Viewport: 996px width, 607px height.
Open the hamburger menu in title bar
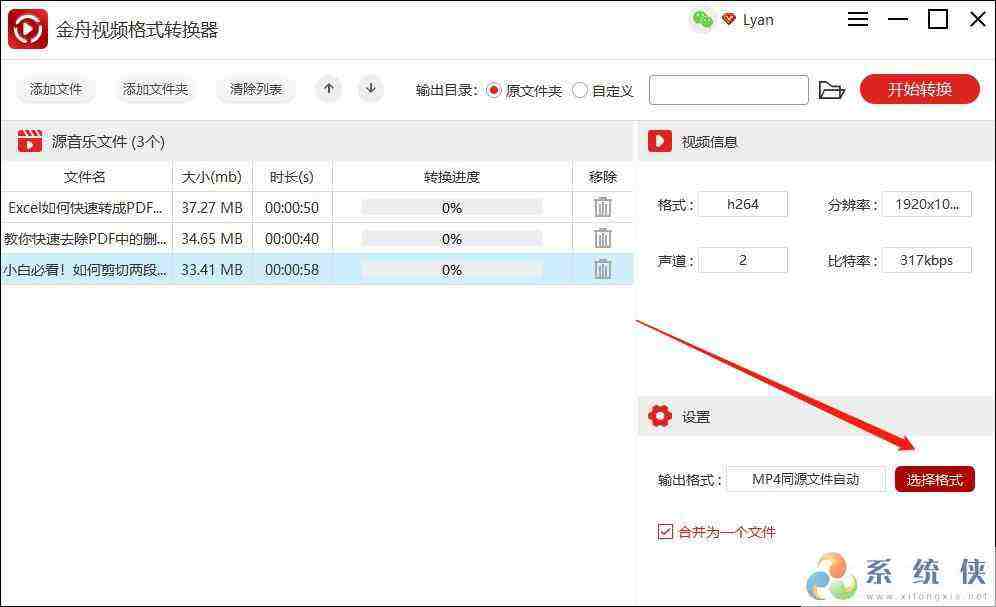(x=858, y=19)
